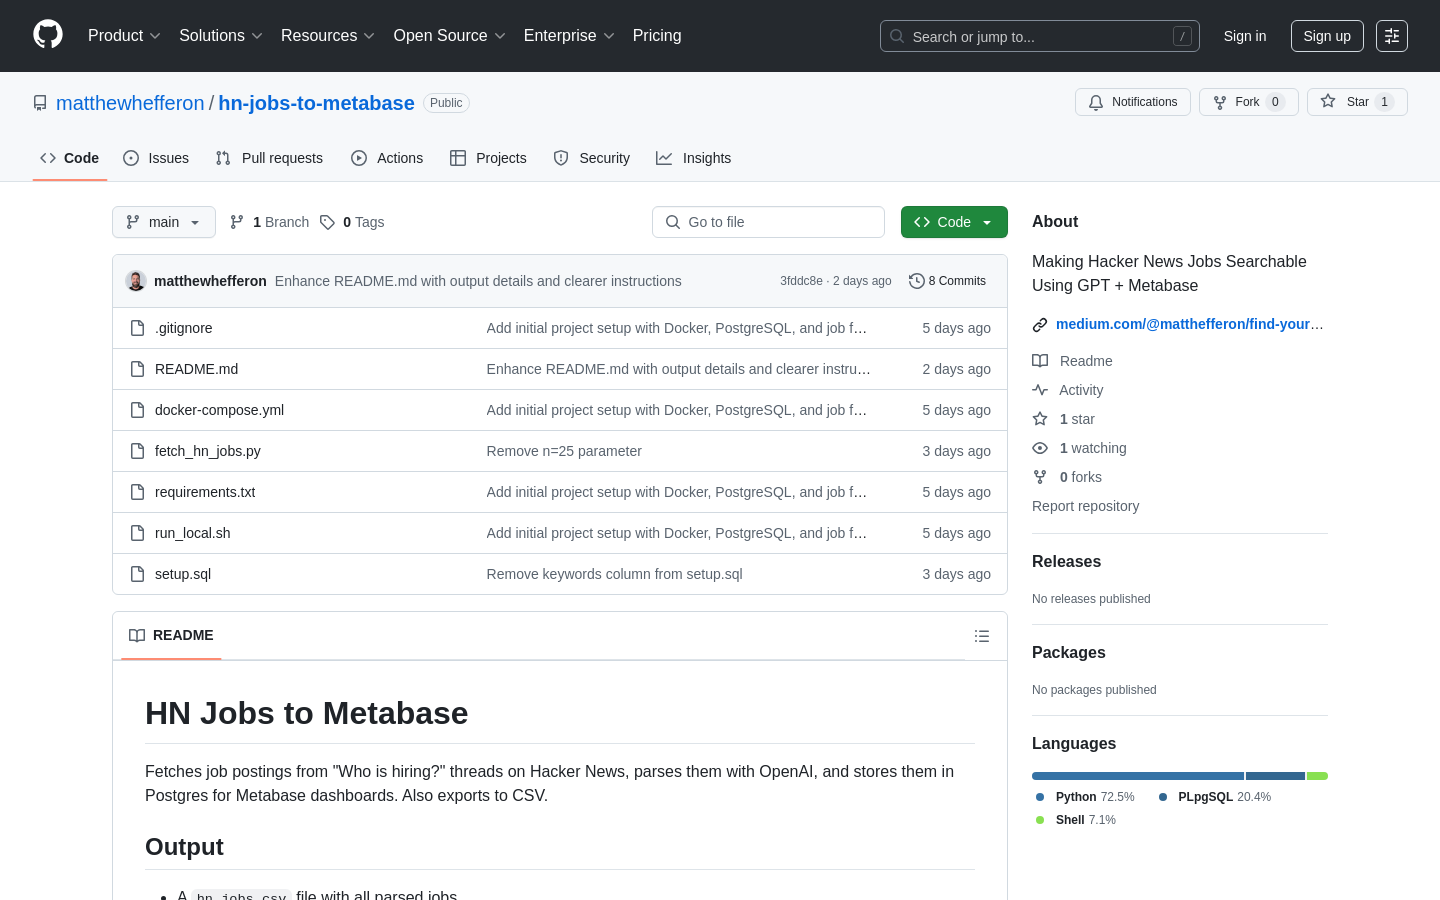
Task: Click the search magnifier icon in header
Action: [897, 36]
